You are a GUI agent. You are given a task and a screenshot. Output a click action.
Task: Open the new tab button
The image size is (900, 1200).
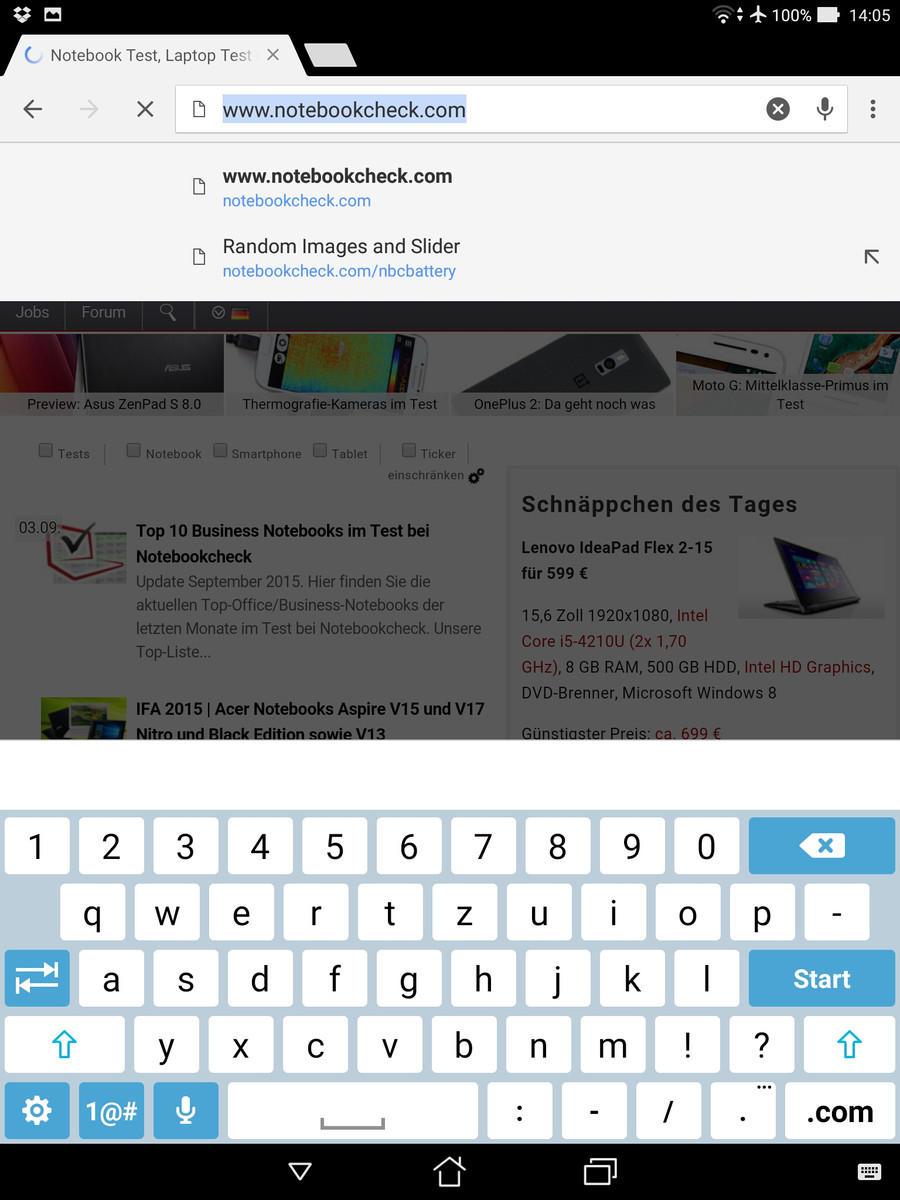[x=329, y=56]
